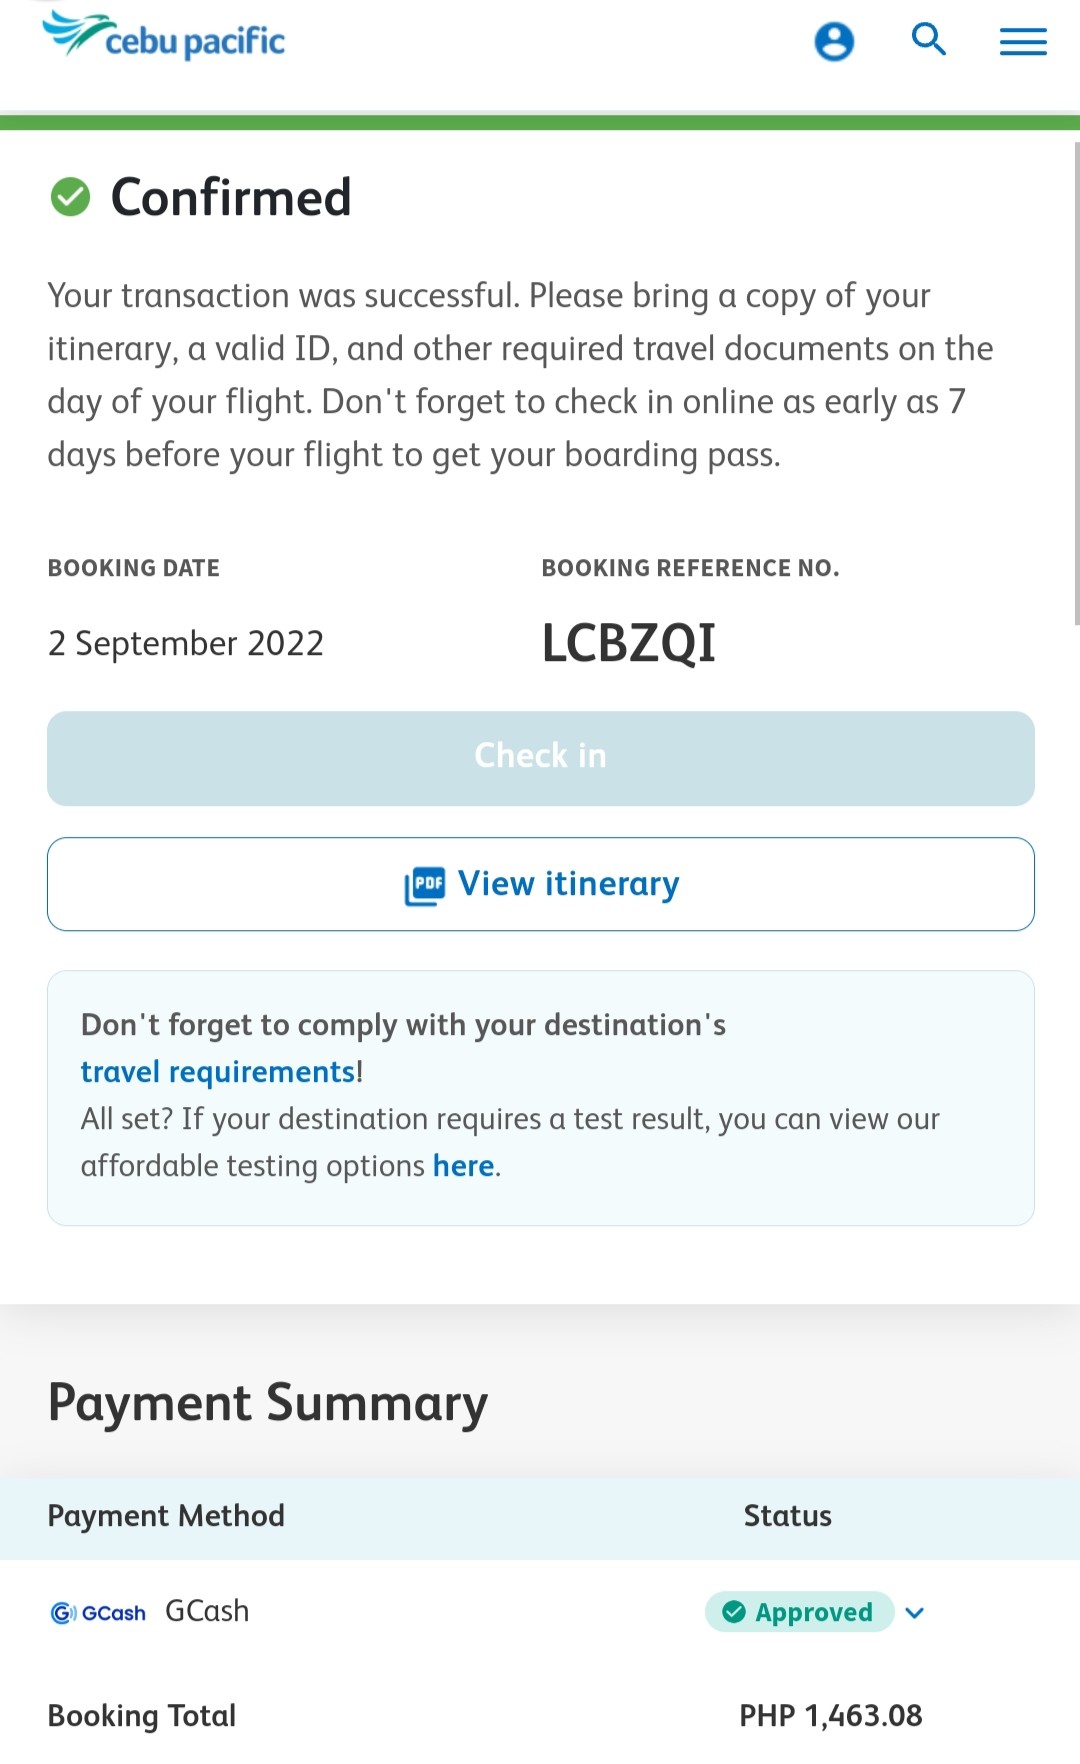The width and height of the screenshot is (1080, 1764).
Task: Open the testing options here link
Action: tap(463, 1166)
